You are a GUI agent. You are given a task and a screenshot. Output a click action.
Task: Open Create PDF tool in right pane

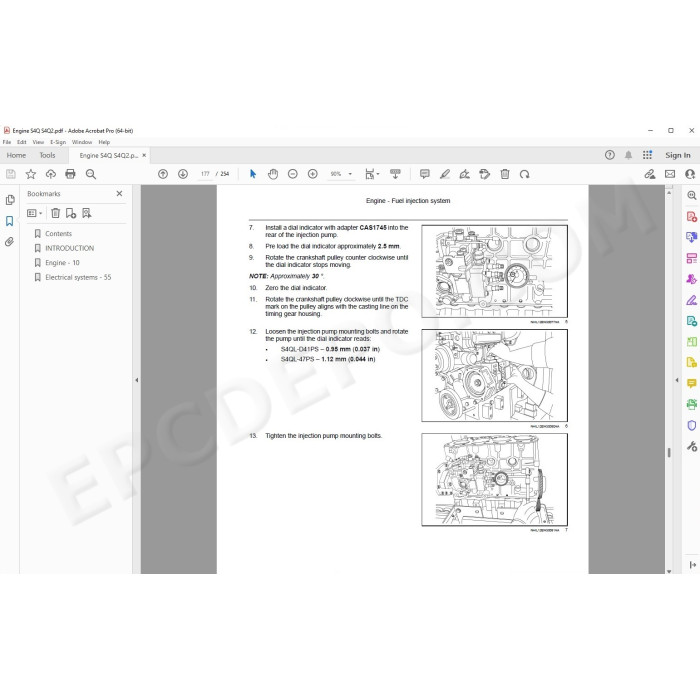pos(692,217)
